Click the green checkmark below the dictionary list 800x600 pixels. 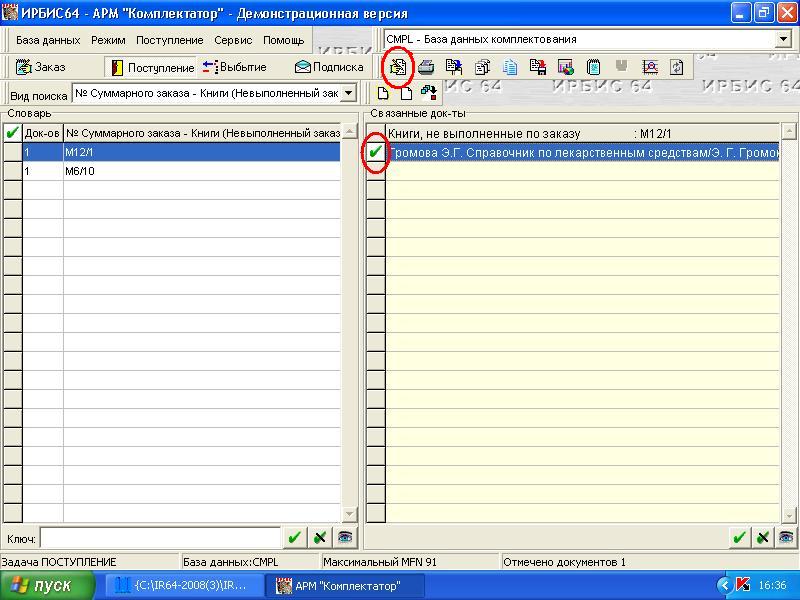295,538
